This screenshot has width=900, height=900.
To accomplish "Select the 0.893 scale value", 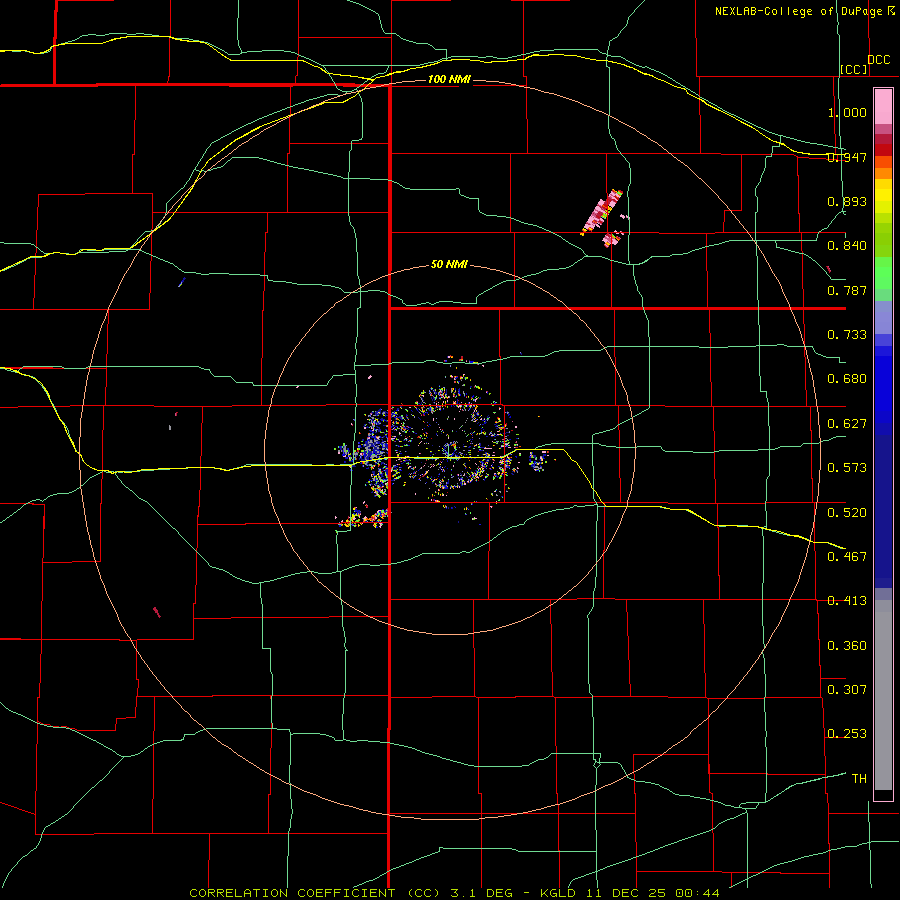I will tap(847, 201).
